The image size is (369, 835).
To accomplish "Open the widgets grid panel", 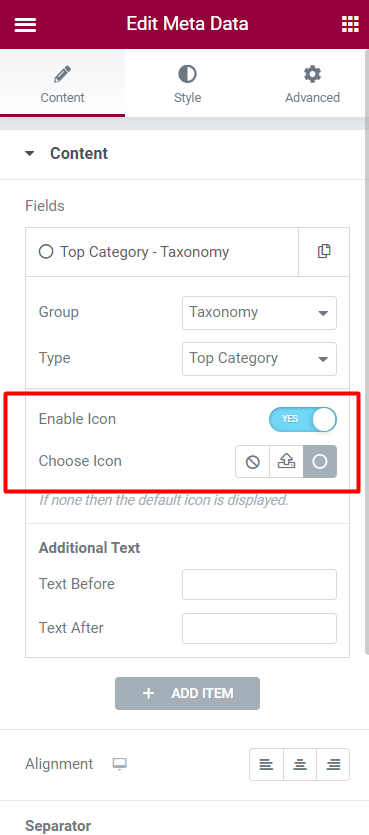I will pyautogui.click(x=350, y=24).
